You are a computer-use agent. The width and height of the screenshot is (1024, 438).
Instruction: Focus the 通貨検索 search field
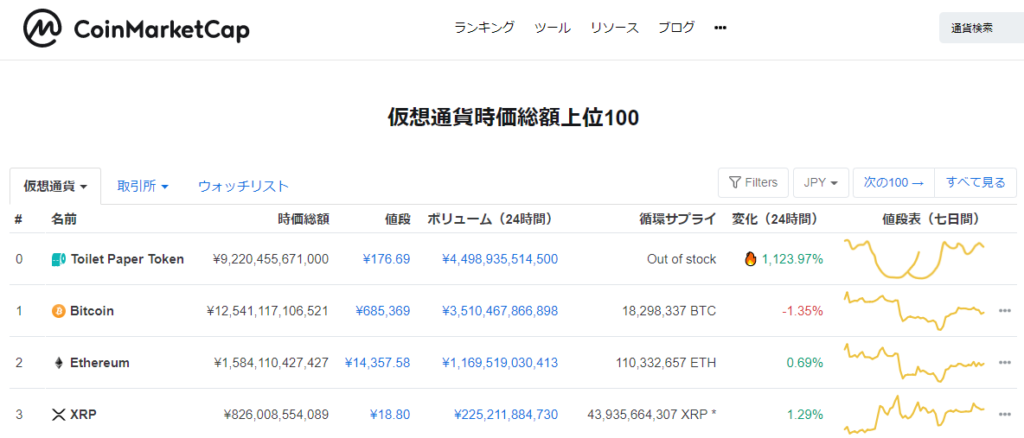point(982,28)
